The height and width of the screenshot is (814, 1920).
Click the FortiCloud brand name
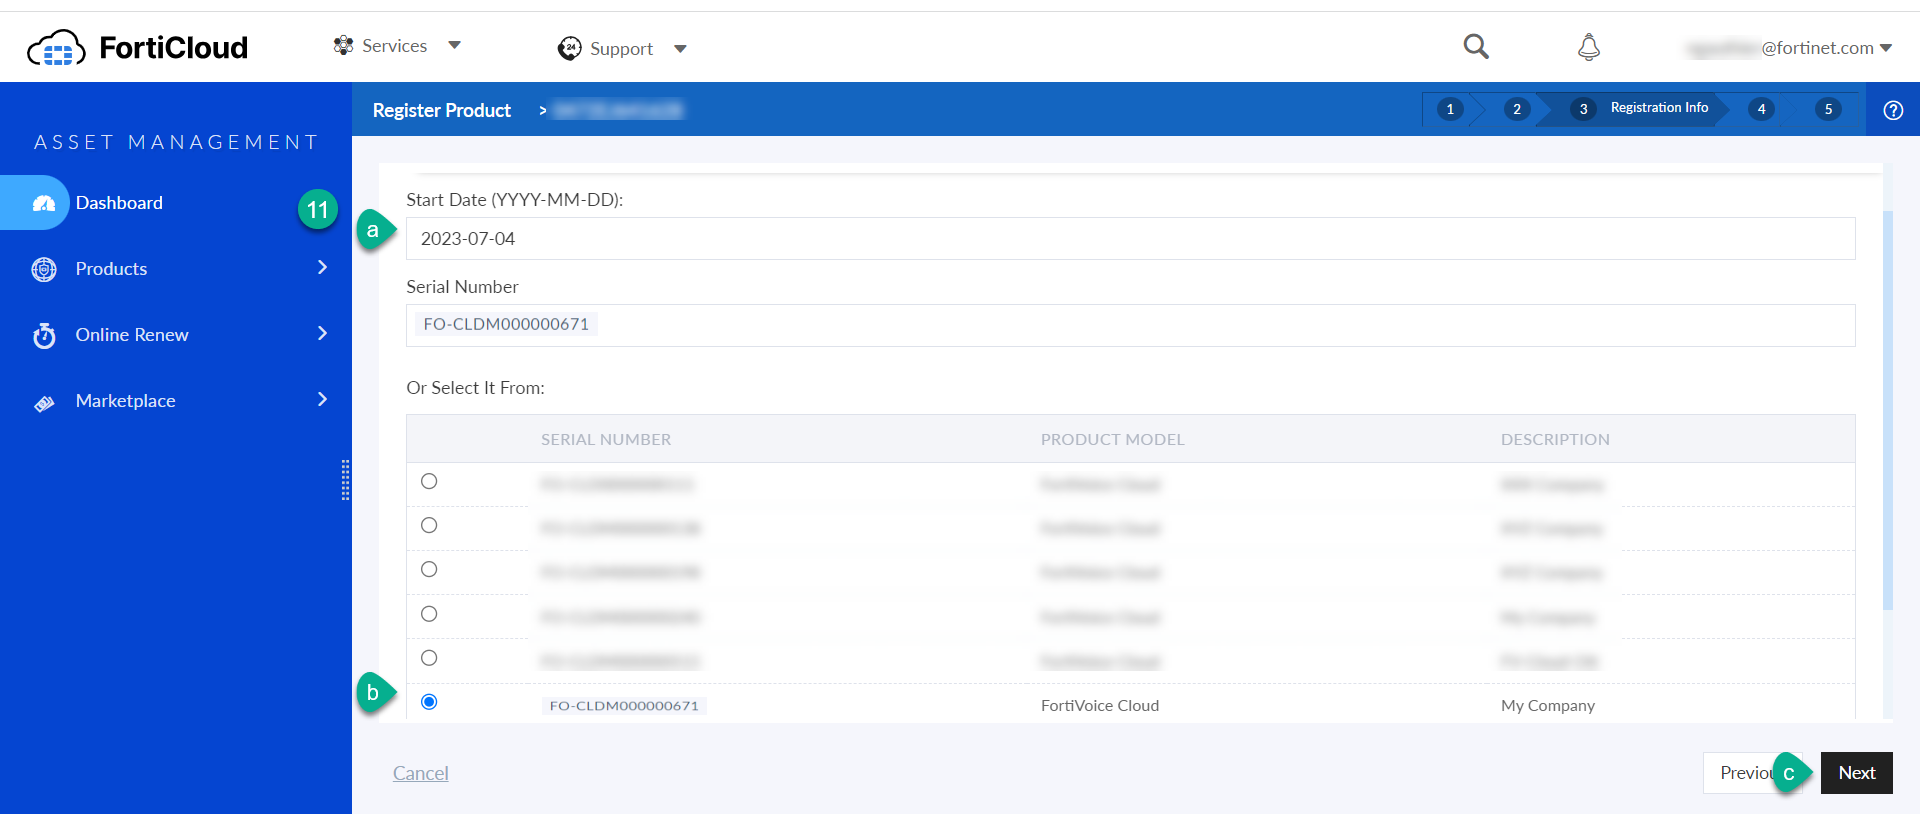click(174, 47)
